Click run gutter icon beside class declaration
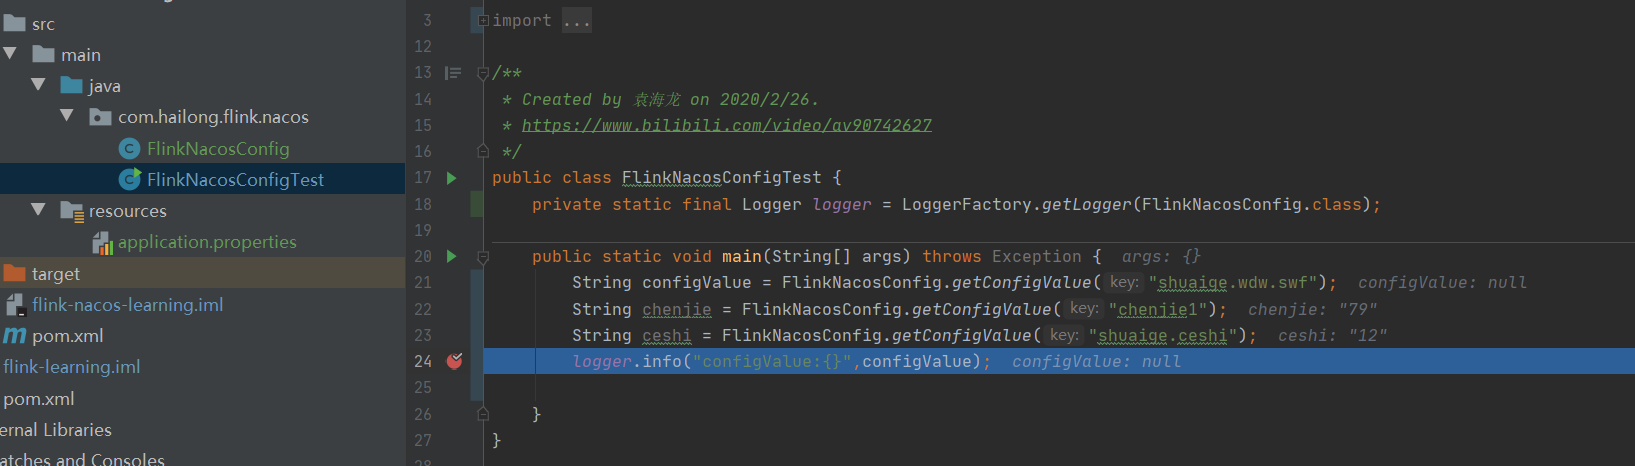The height and width of the screenshot is (466, 1635). 451,178
